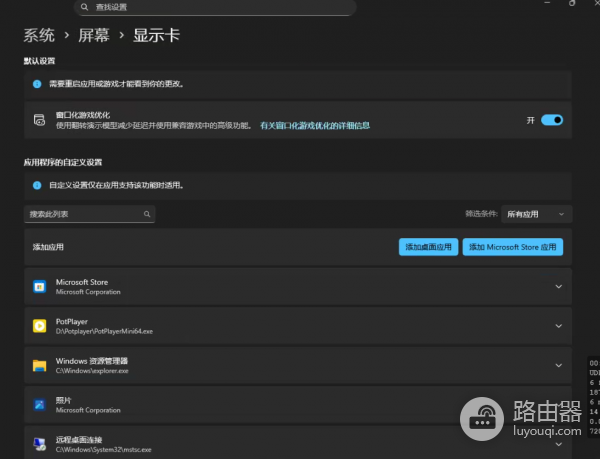
Task: Click the search magnifier icon in the settings search bar
Action: click(85, 7)
